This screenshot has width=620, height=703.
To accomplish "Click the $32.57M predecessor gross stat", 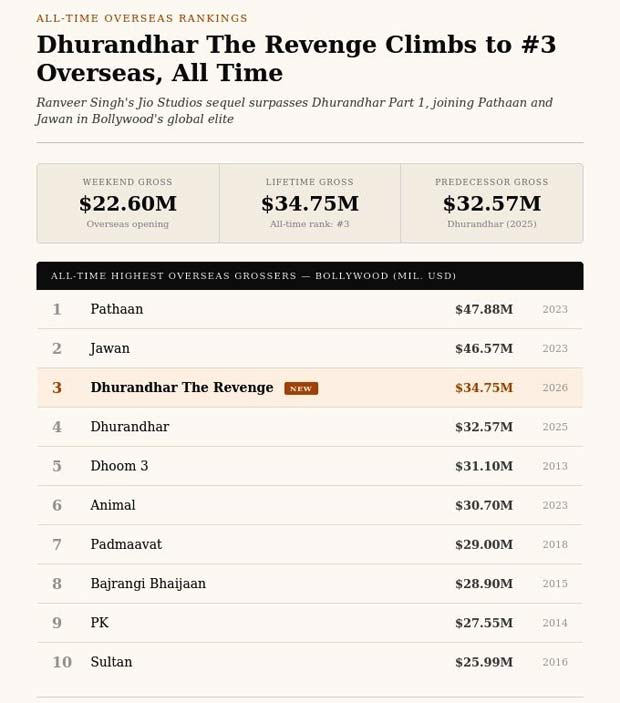I will [492, 204].
